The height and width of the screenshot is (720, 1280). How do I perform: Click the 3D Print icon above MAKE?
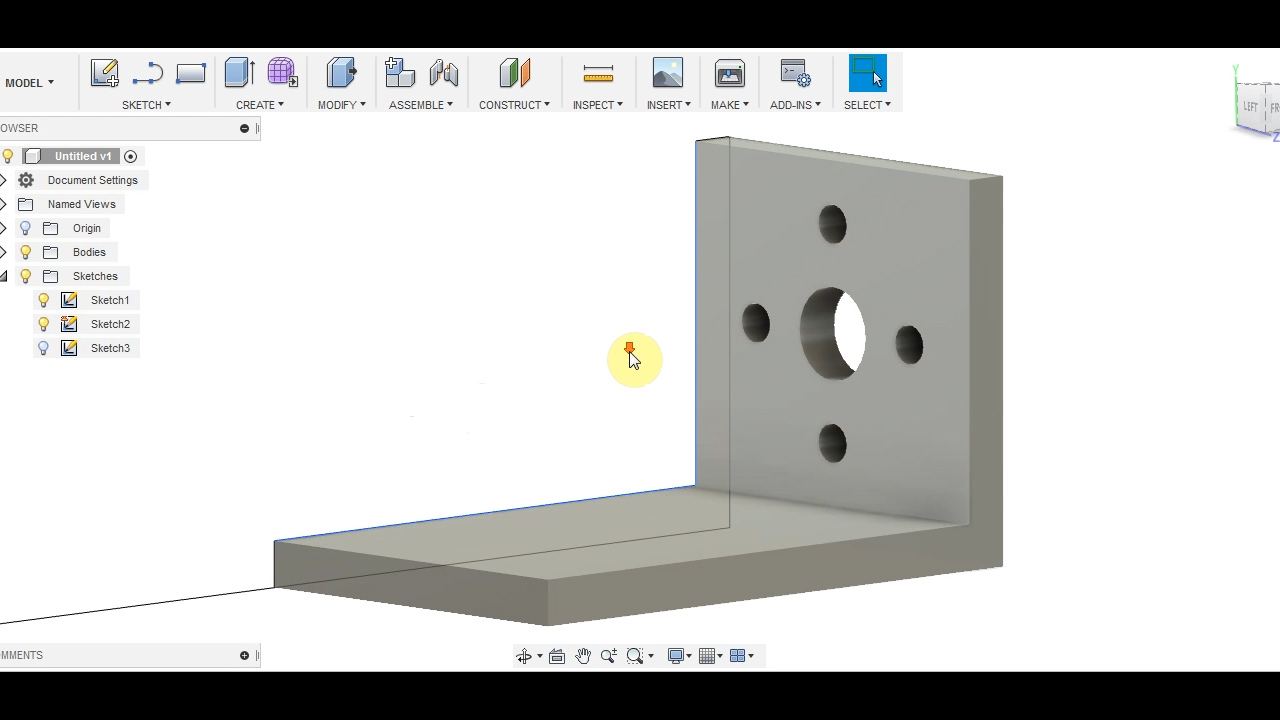tap(730, 73)
